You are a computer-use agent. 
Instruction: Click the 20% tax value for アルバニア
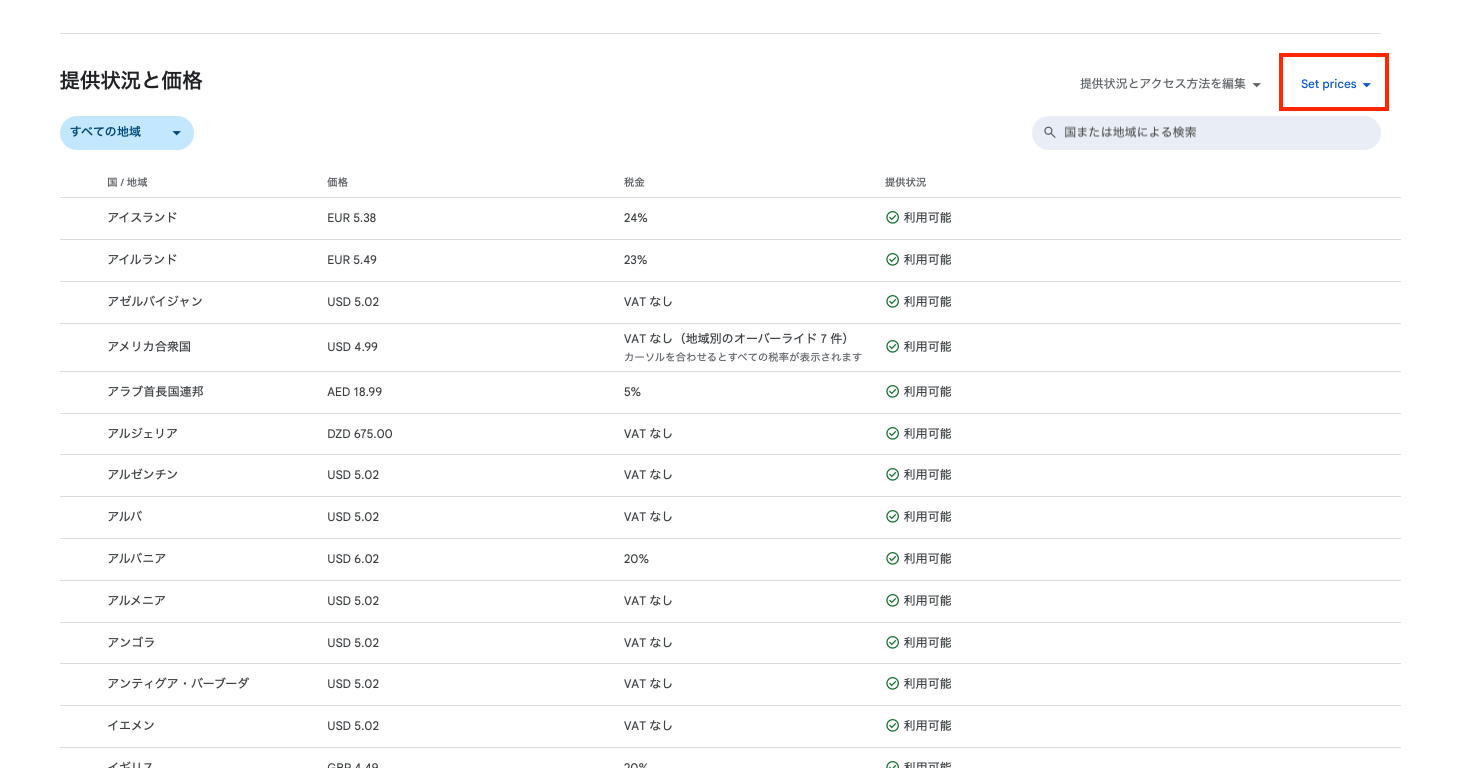(636, 559)
